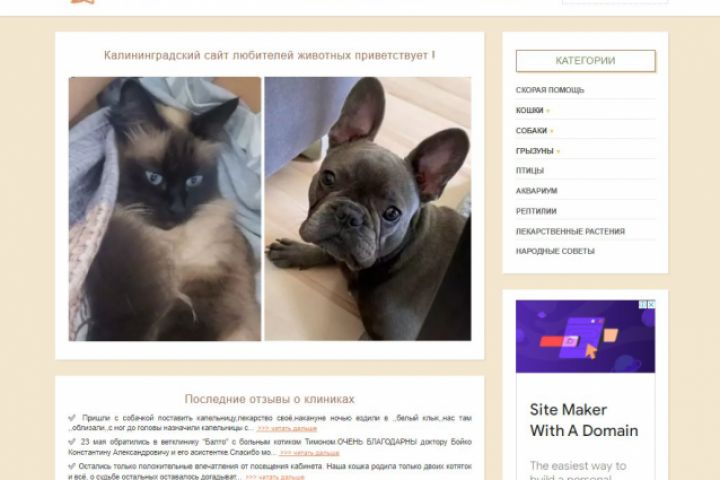This screenshot has height=480, width=720.
Task: Open ЛЕКАРСТВЕННЫЕ РАСТЕНИЯ category
Action: pos(570,232)
